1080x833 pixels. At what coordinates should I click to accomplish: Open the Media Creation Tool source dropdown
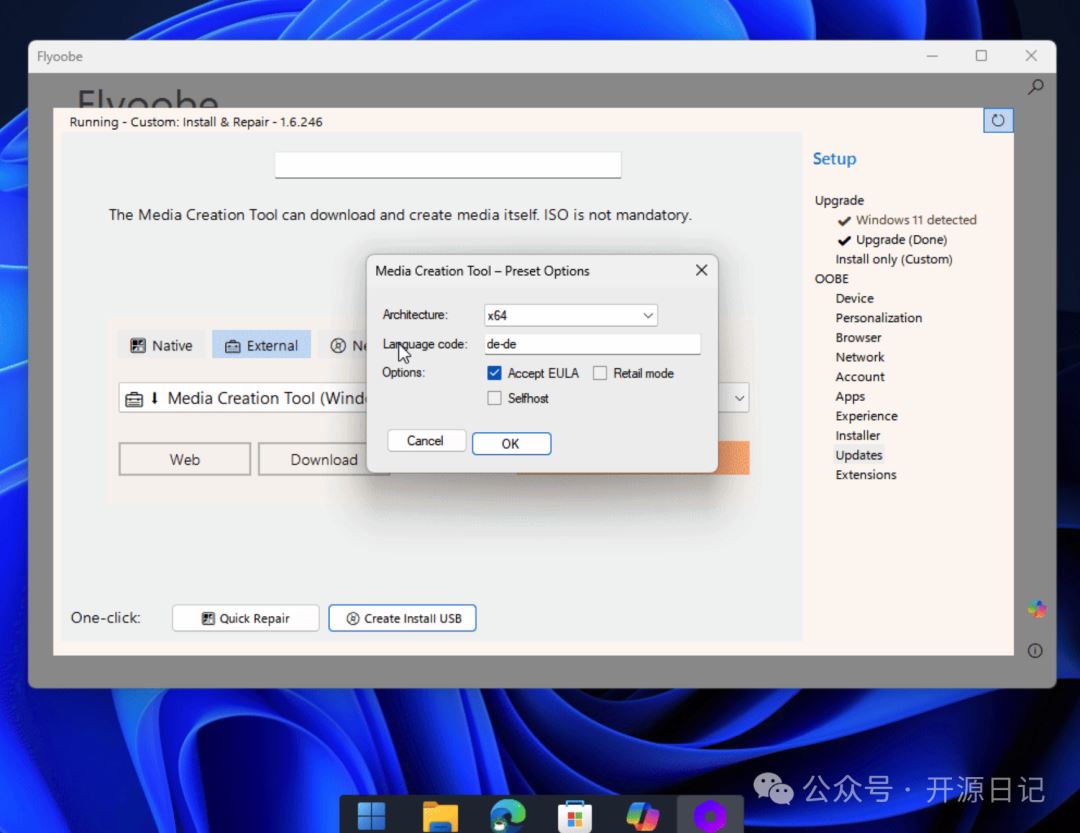coord(739,398)
